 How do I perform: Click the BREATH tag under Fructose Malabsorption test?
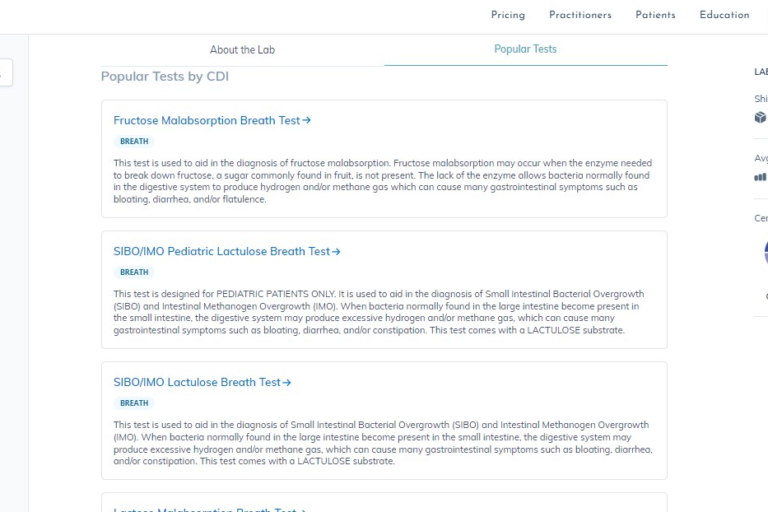pyautogui.click(x=134, y=142)
